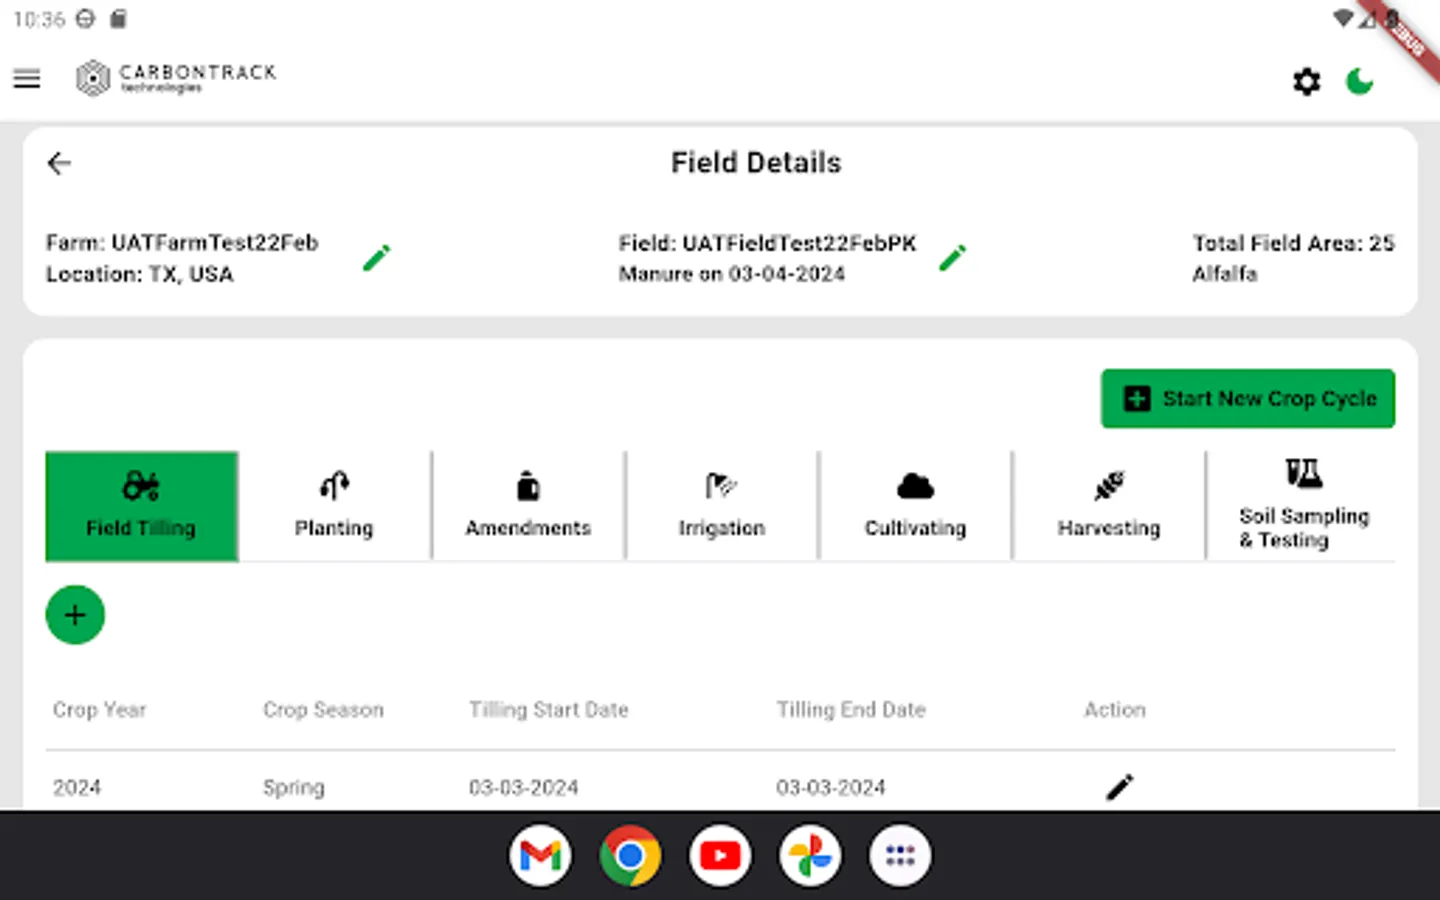
Task: Select the 2024 crop year cell
Action: [77, 788]
